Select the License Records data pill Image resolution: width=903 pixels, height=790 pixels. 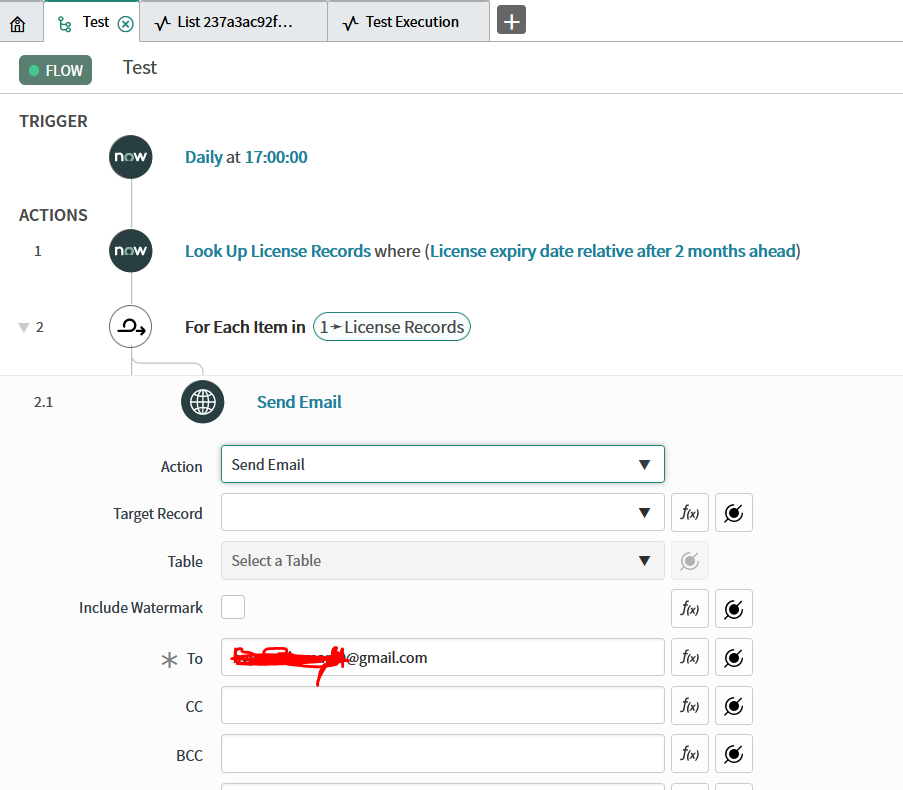pyautogui.click(x=392, y=326)
